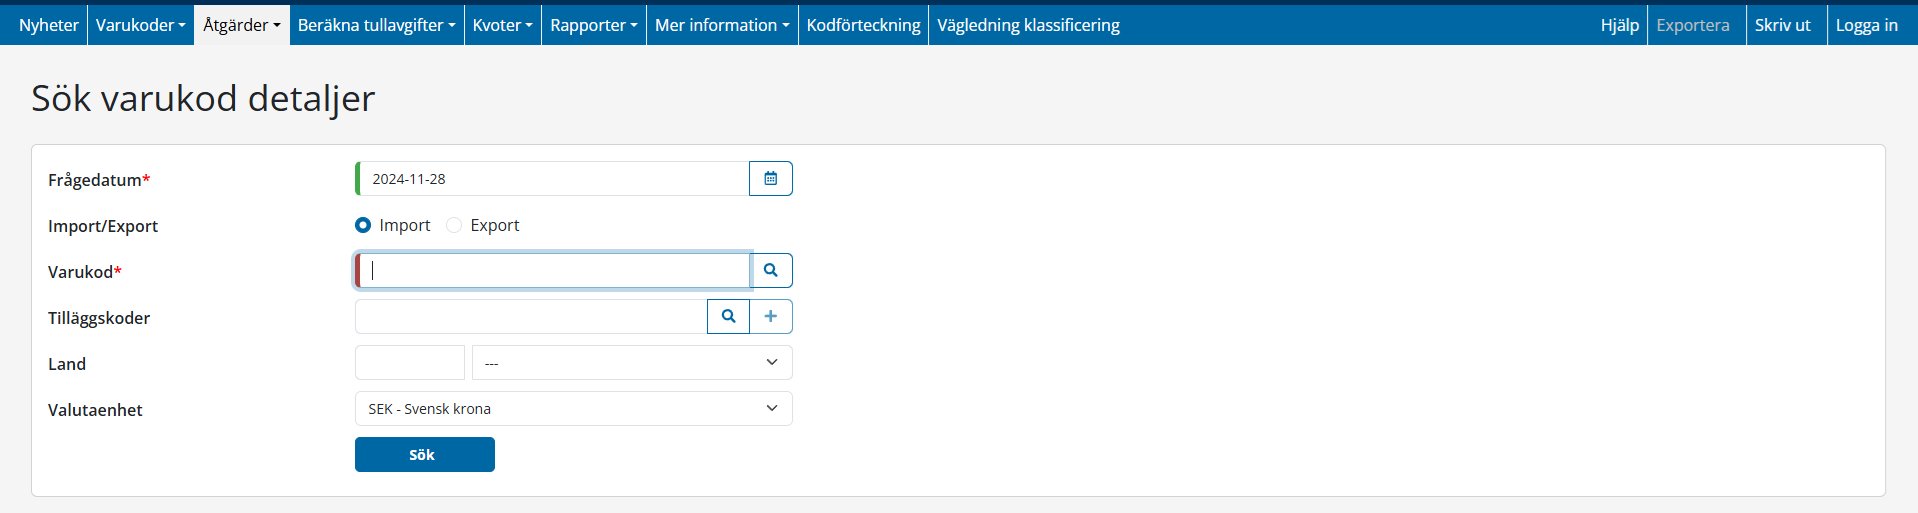The width and height of the screenshot is (1918, 513).
Task: Click the Sök button
Action: 424,455
